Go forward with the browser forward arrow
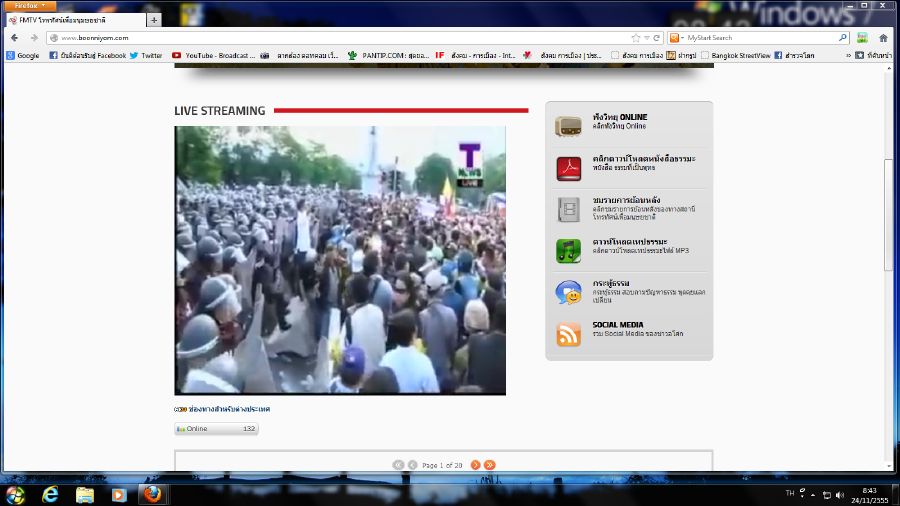 (x=34, y=38)
